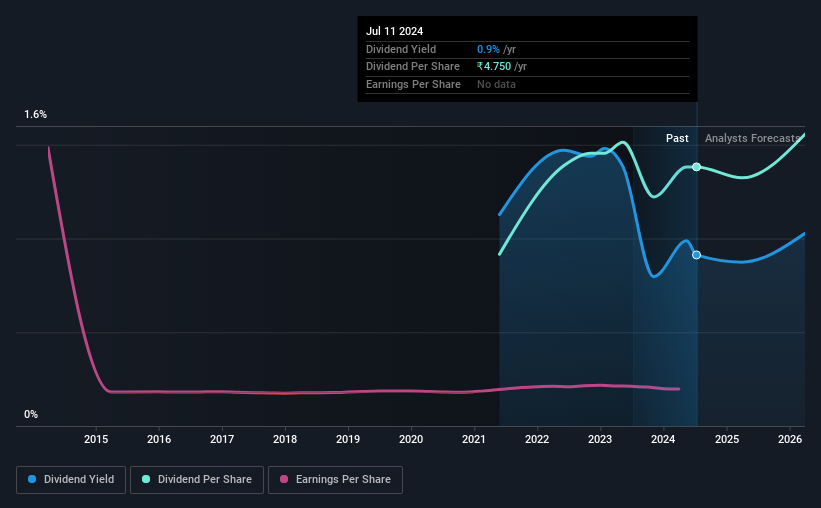Click the Analysts Forecasts section label
The image size is (821, 508).
tap(752, 138)
